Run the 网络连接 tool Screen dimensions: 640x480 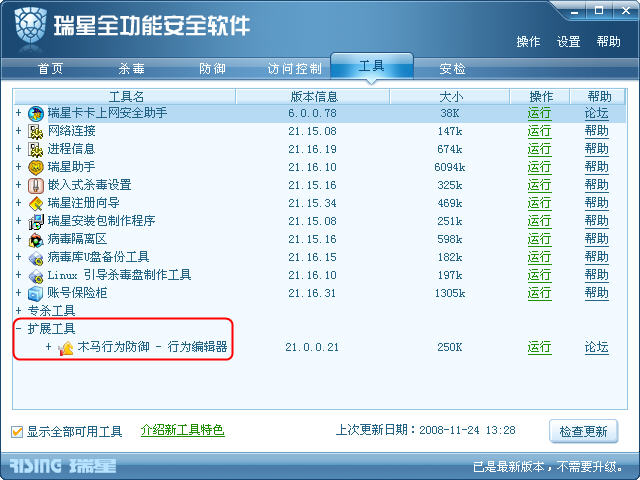click(x=539, y=131)
